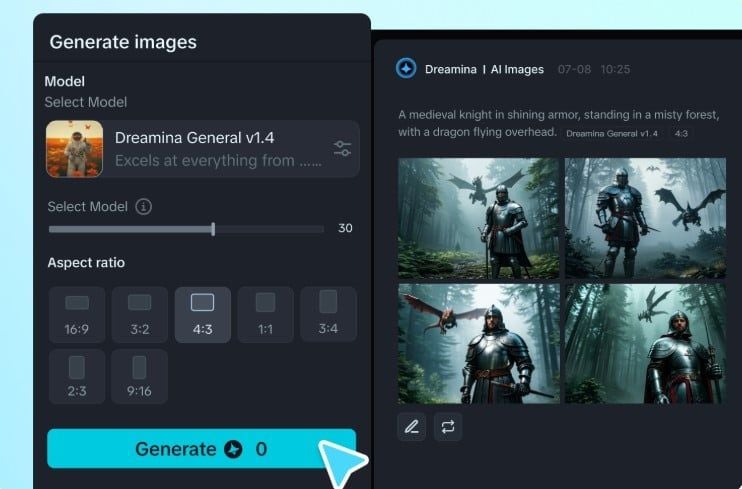Choose the 9:16 vertical aspect ratio
The height and width of the screenshot is (489, 742).
140,377
